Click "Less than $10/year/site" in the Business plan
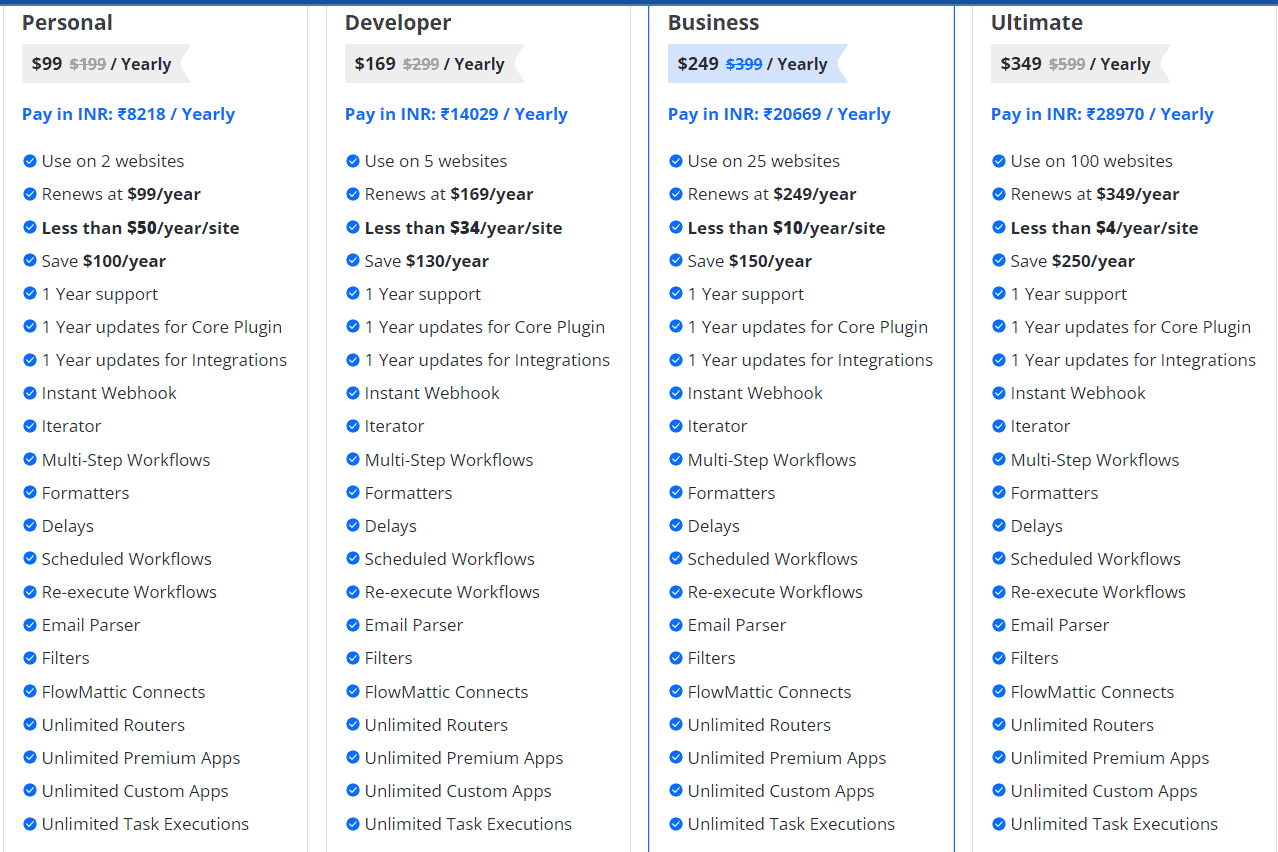This screenshot has height=852, width=1278. coord(786,228)
